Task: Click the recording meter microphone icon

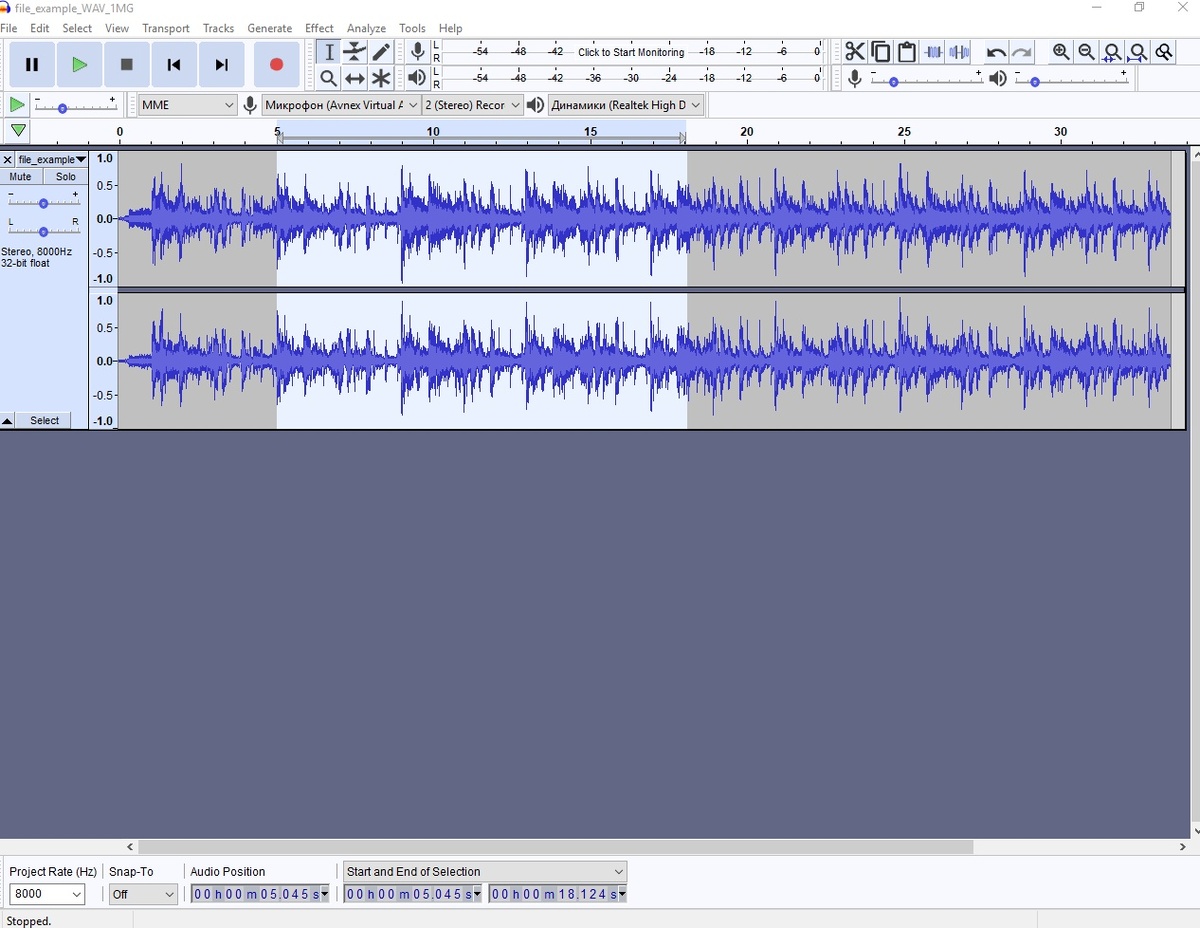Action: 418,52
